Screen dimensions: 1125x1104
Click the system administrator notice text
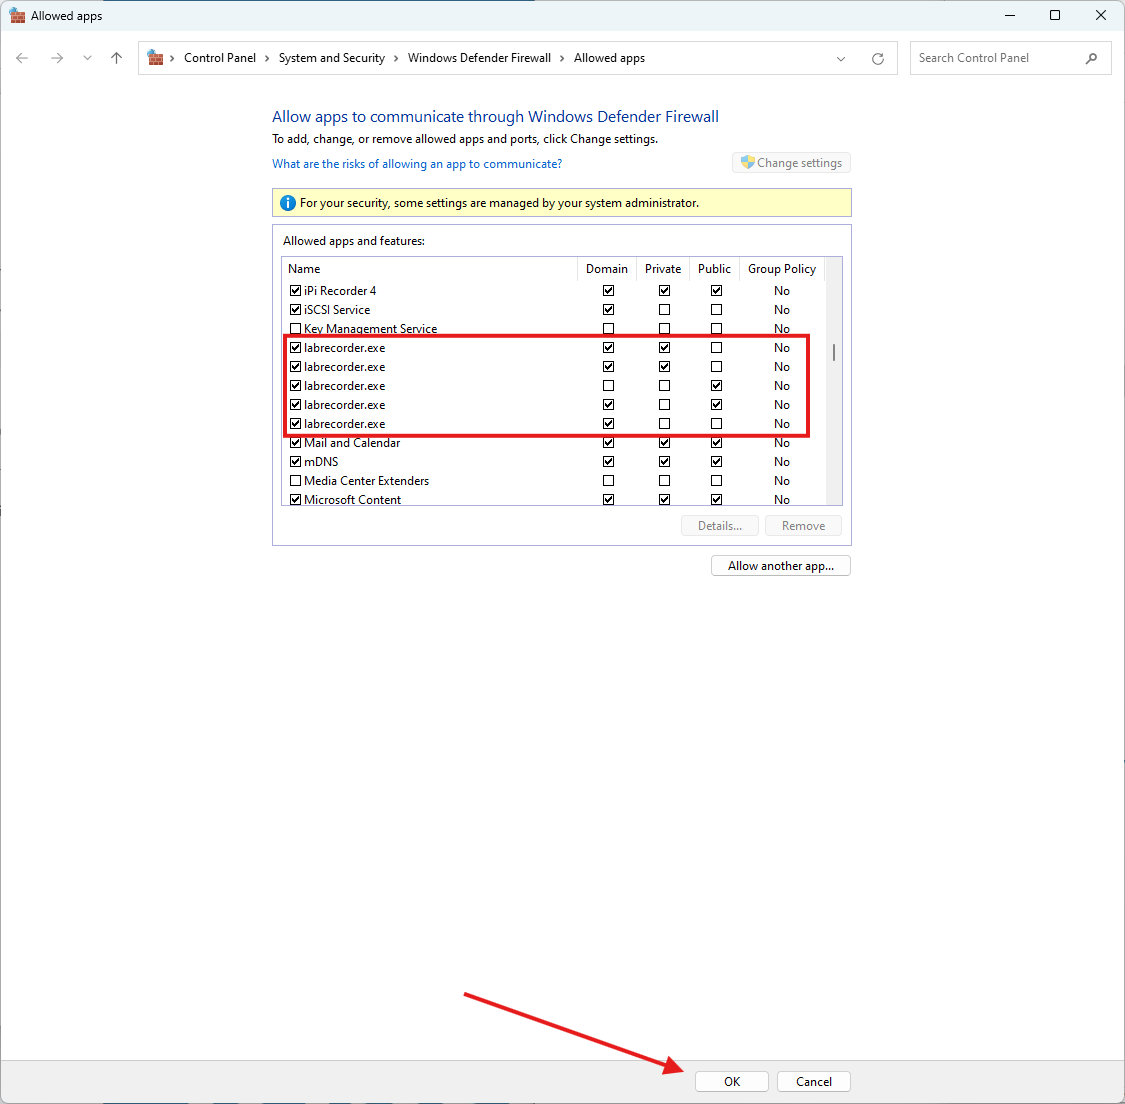coord(499,203)
